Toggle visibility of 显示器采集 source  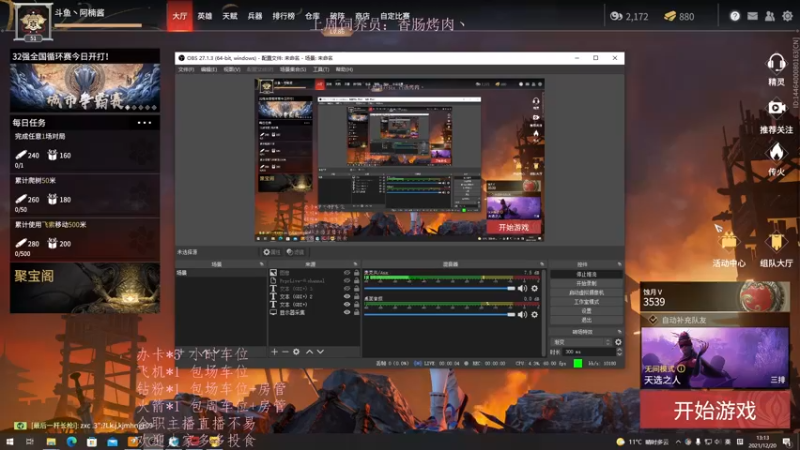pos(347,312)
